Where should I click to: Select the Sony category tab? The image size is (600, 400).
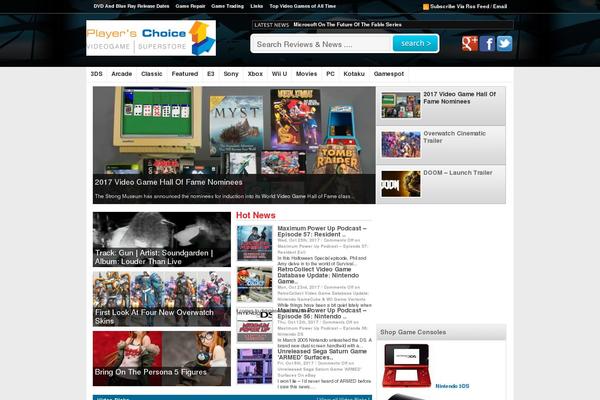(231, 74)
